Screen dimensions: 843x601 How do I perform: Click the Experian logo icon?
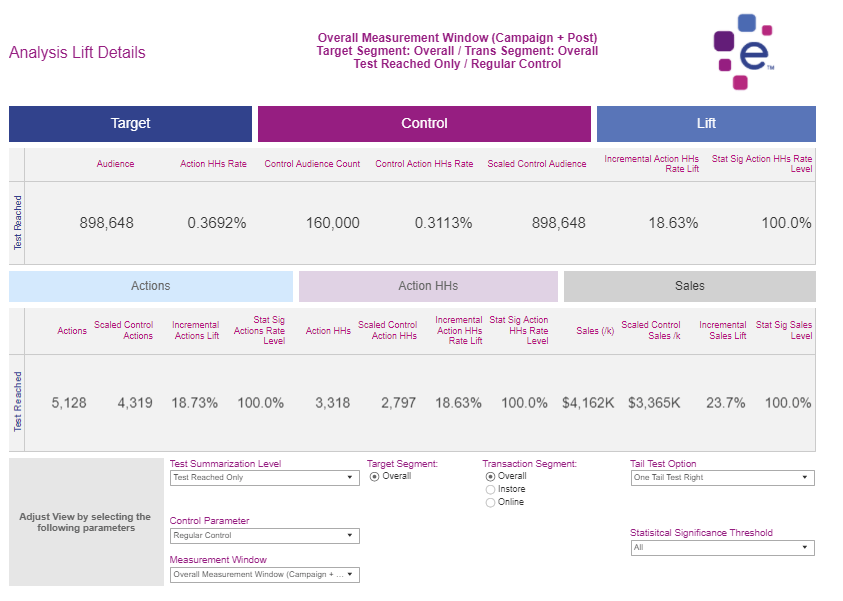pyautogui.click(x=744, y=51)
